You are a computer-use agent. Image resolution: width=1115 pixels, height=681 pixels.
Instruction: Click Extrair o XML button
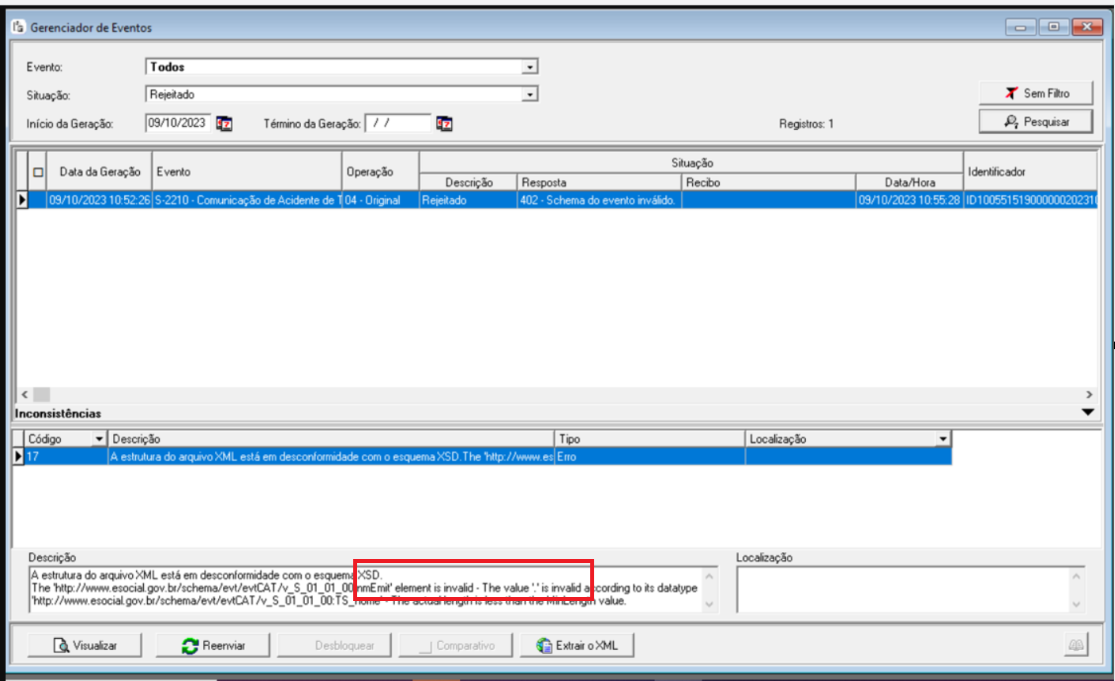pyautogui.click(x=578, y=646)
